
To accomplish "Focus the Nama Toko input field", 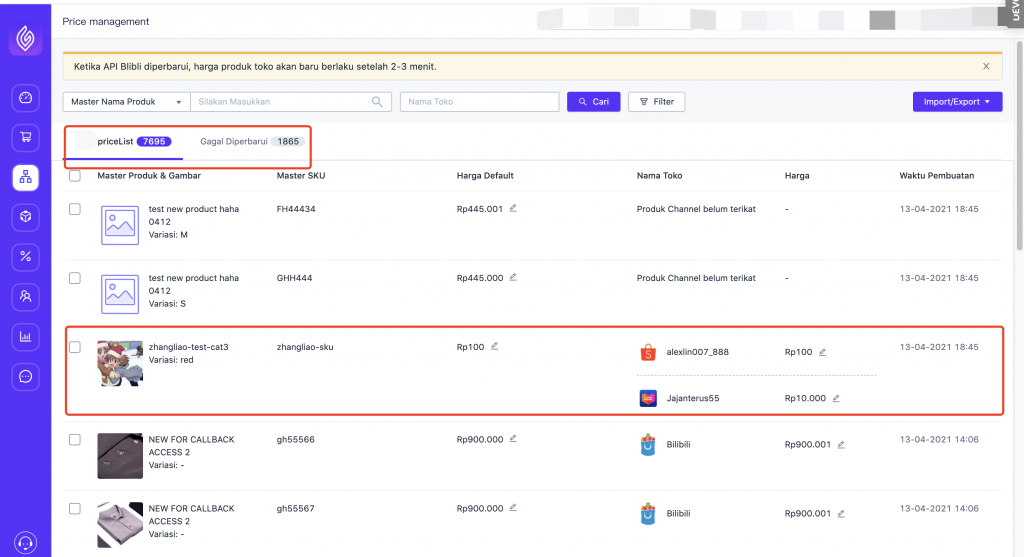I will [479, 102].
